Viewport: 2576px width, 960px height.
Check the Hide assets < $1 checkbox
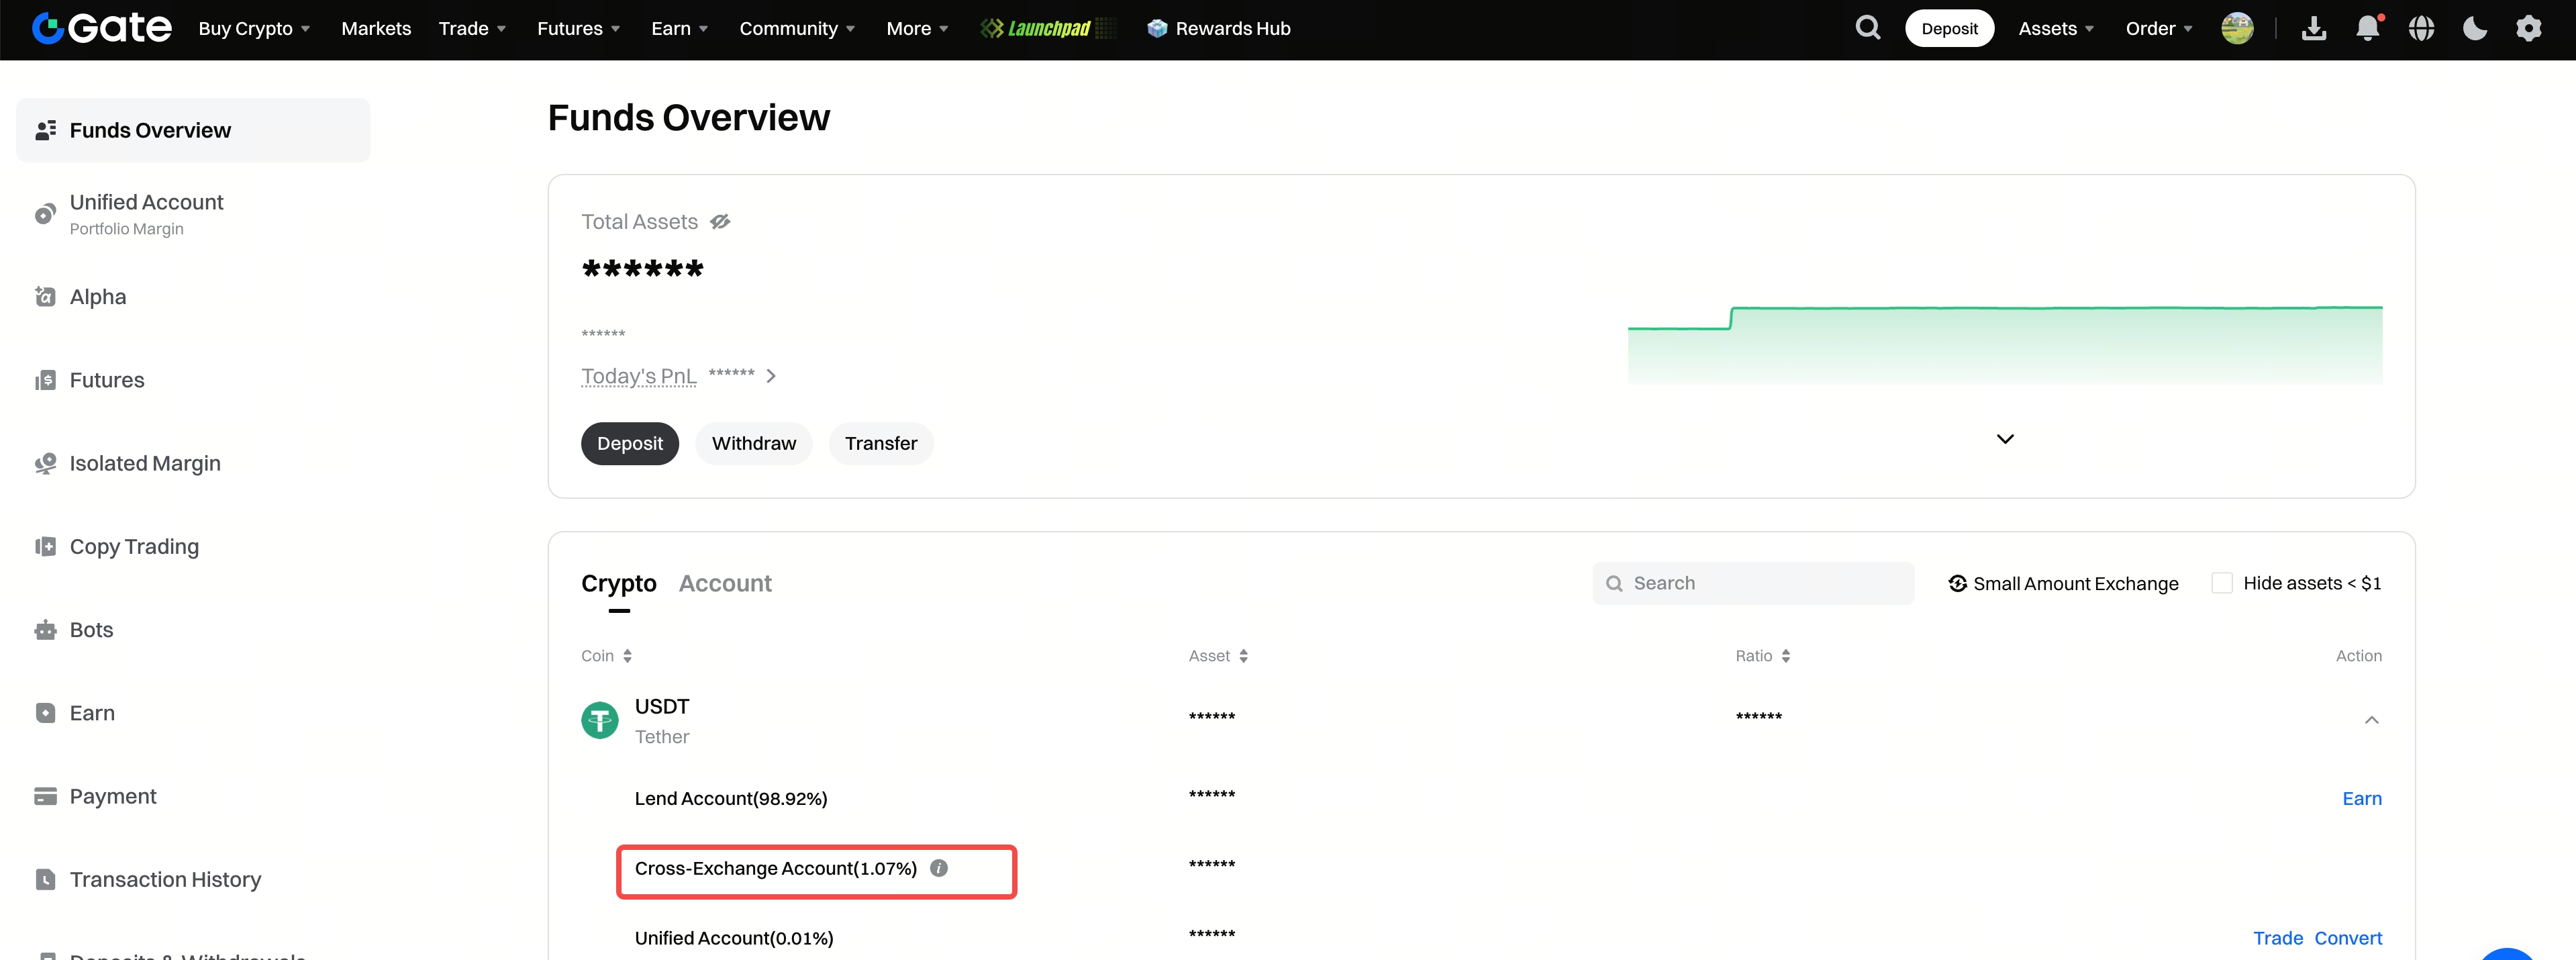coord(2221,583)
